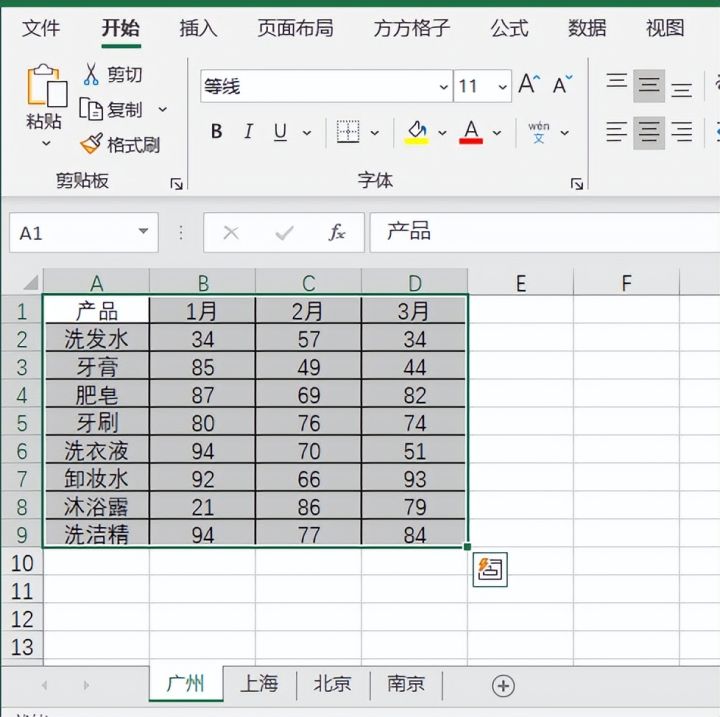Decrease font size with small A icon
The image size is (720, 717).
pyautogui.click(x=562, y=84)
